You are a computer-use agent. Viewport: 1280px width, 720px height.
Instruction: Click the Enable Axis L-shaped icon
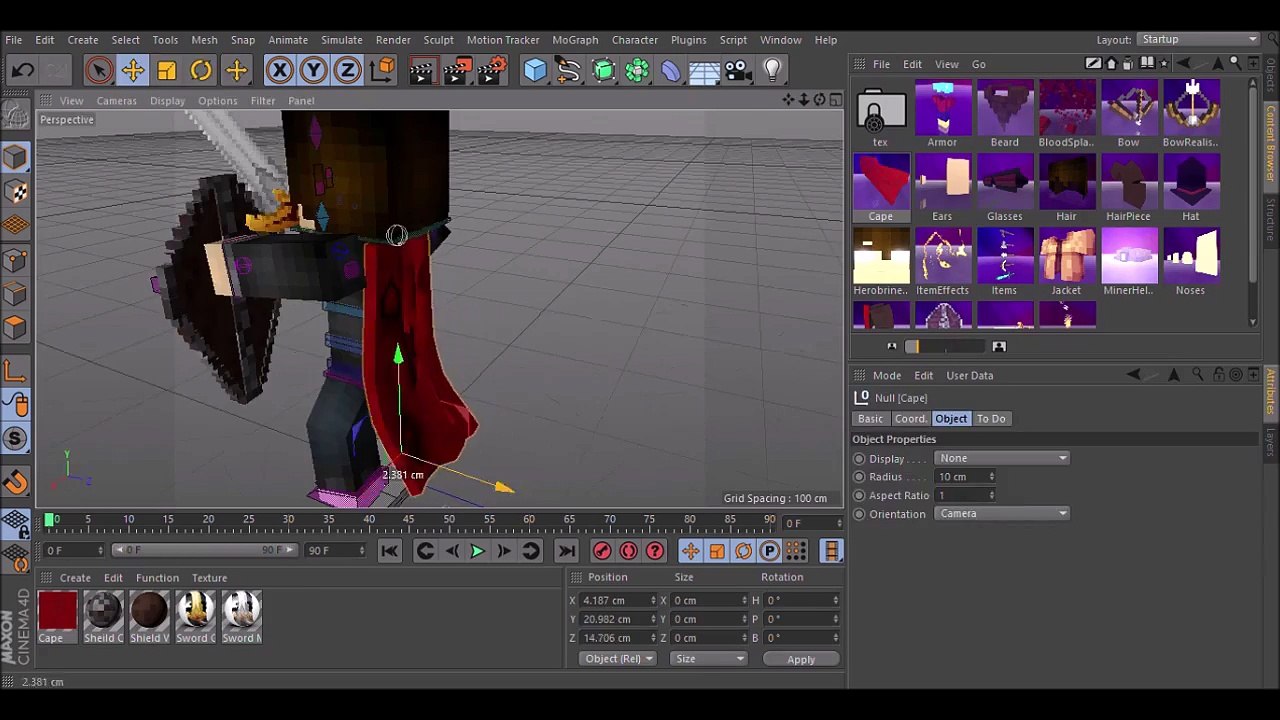(x=15, y=372)
